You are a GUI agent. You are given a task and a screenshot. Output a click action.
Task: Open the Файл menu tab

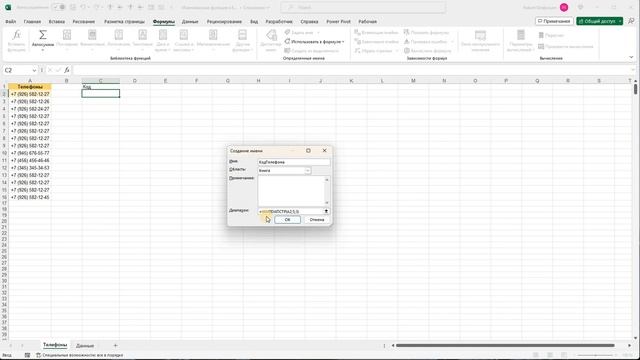(x=11, y=22)
